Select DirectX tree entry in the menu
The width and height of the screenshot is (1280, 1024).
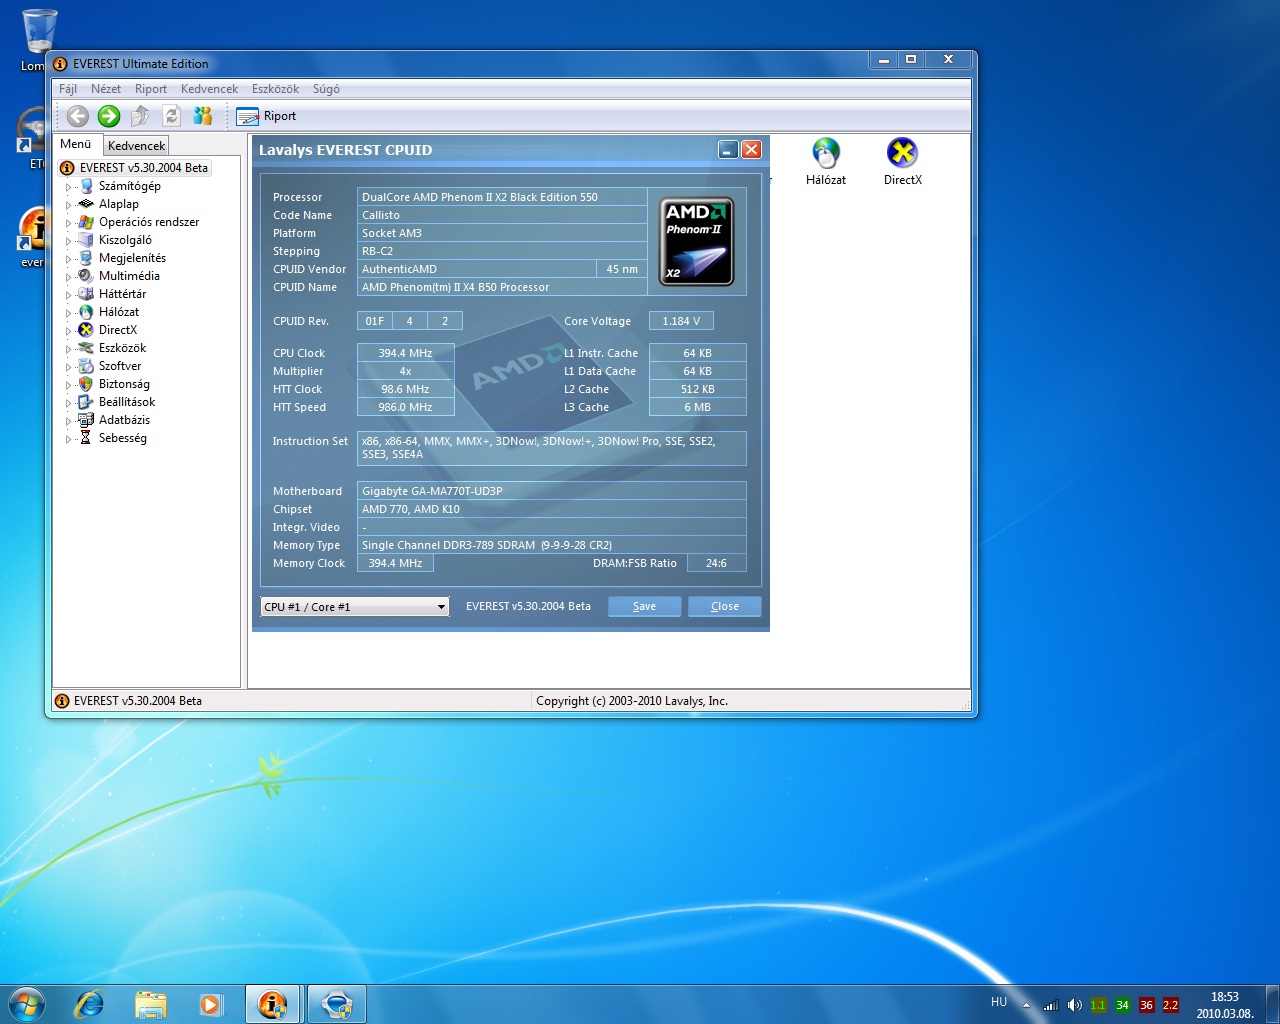(117, 330)
